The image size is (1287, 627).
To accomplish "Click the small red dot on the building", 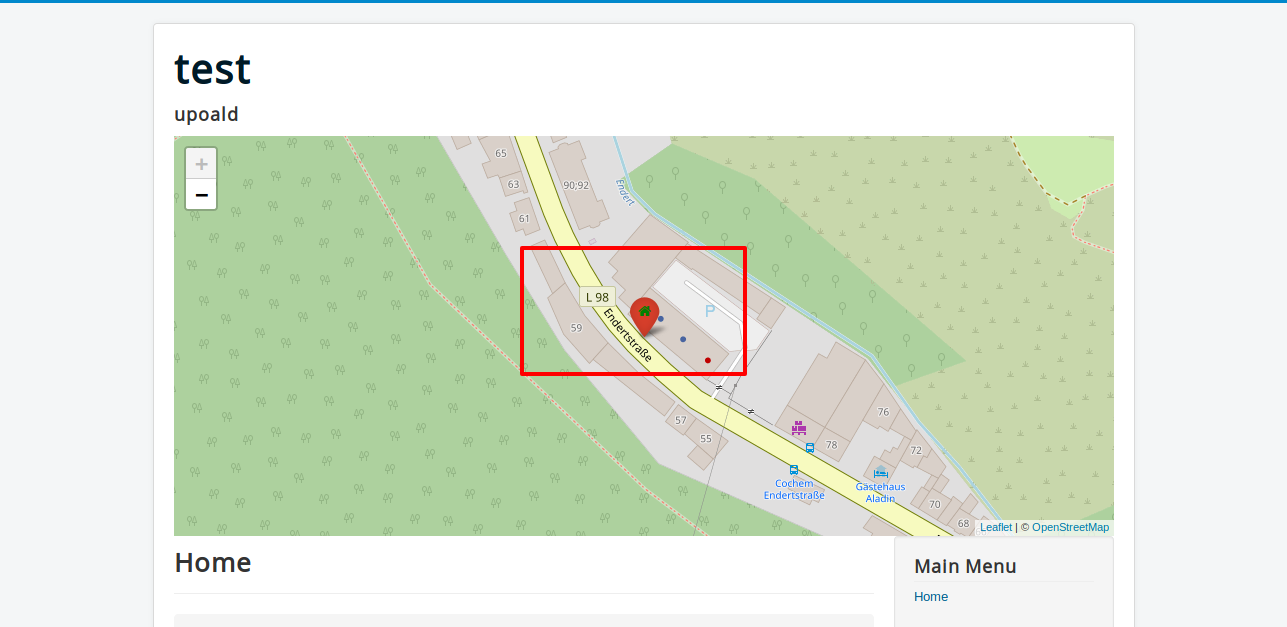I will (x=707, y=360).
